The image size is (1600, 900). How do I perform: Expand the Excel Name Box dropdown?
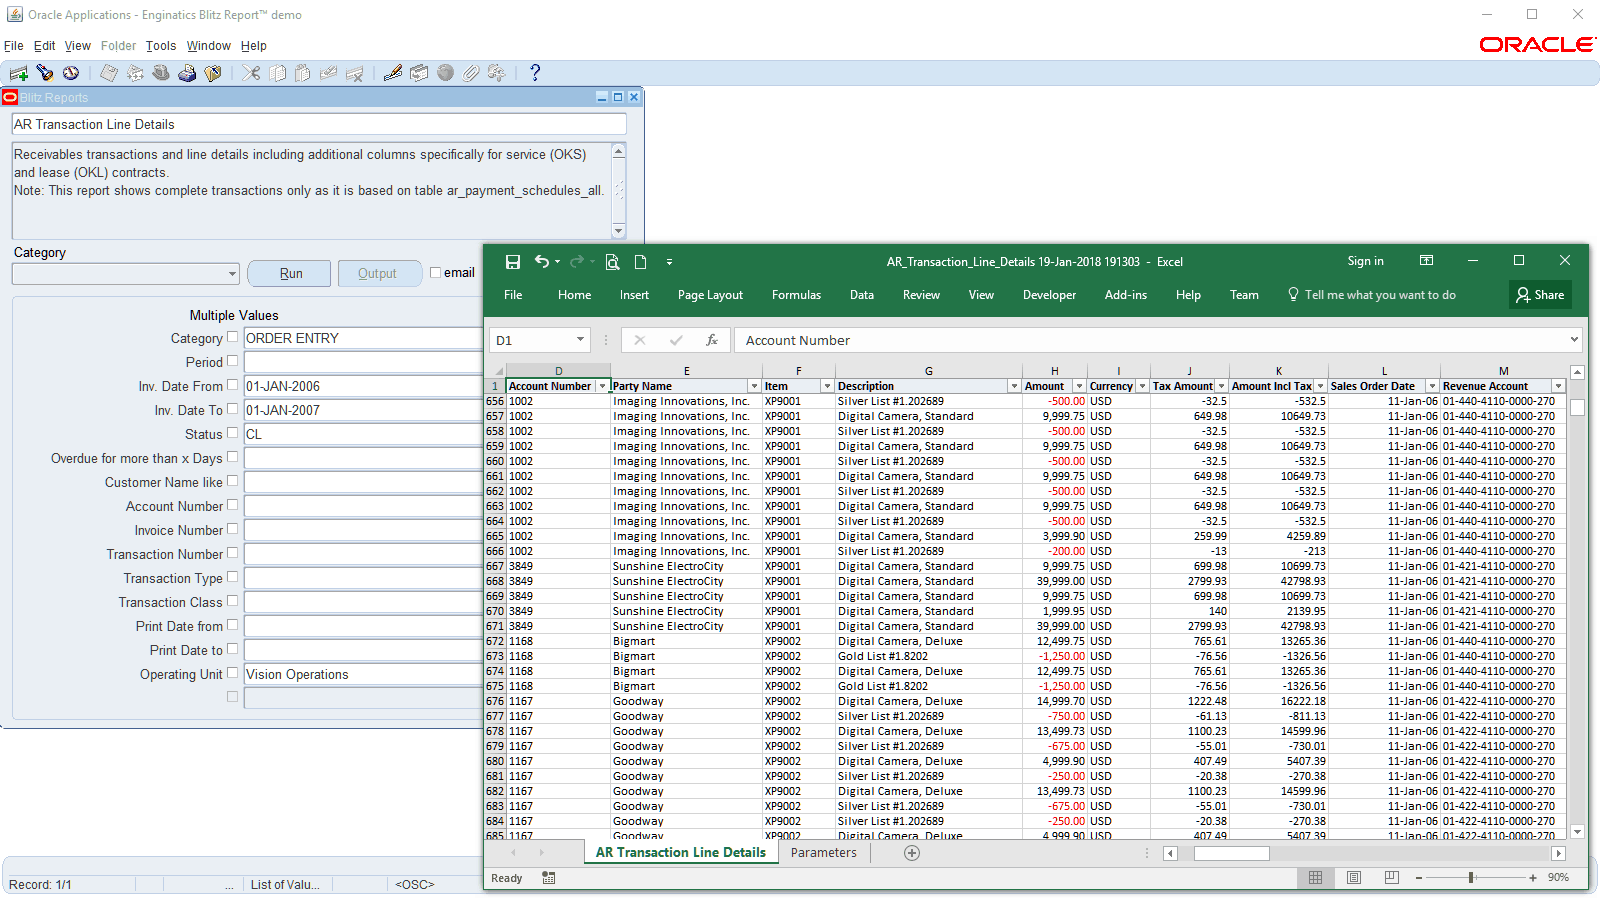click(580, 340)
